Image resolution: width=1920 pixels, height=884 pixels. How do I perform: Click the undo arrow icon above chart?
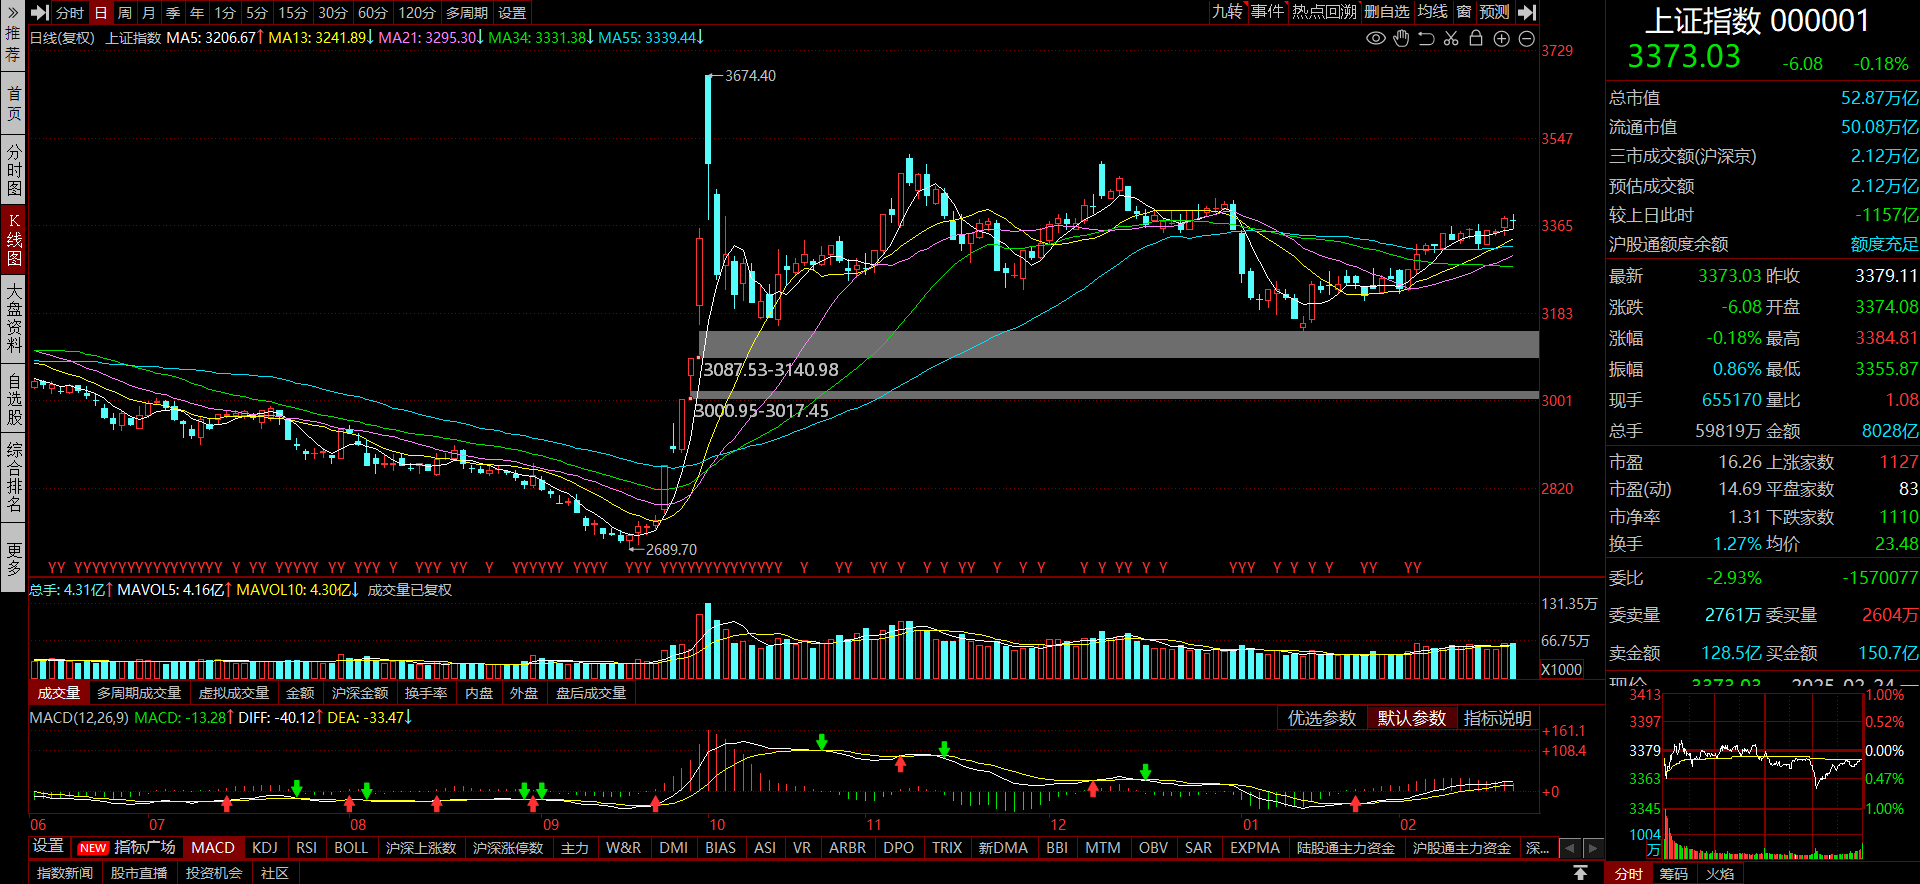click(1426, 38)
